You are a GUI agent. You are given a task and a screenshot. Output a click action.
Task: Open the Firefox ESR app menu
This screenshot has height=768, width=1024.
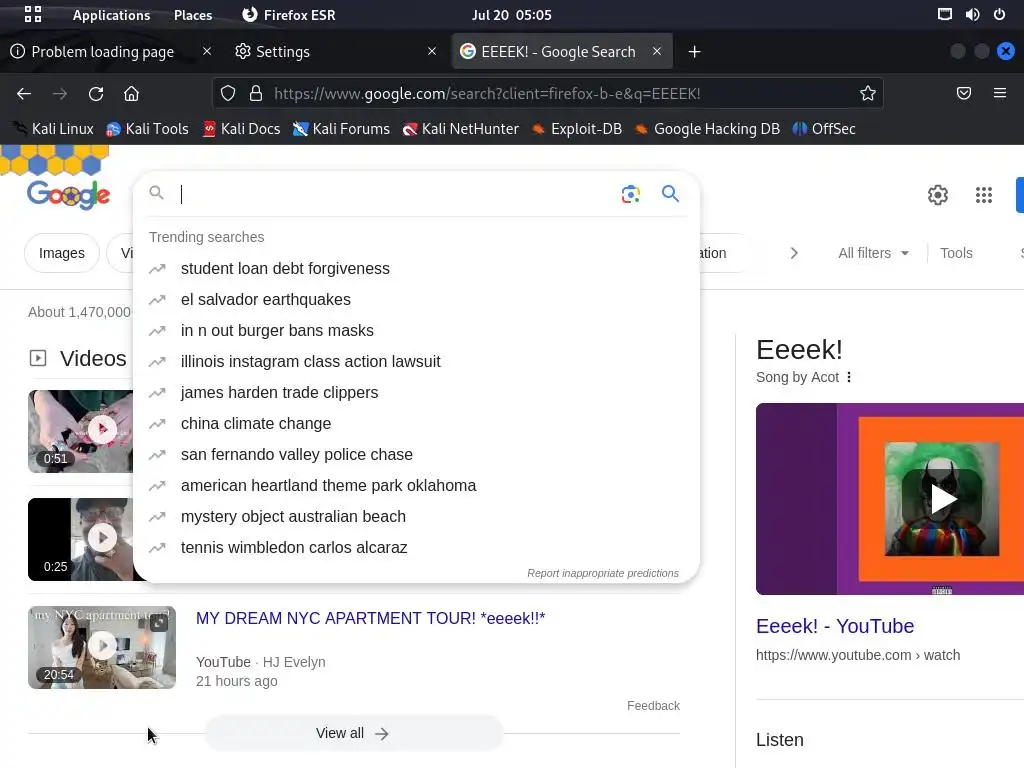(289, 15)
